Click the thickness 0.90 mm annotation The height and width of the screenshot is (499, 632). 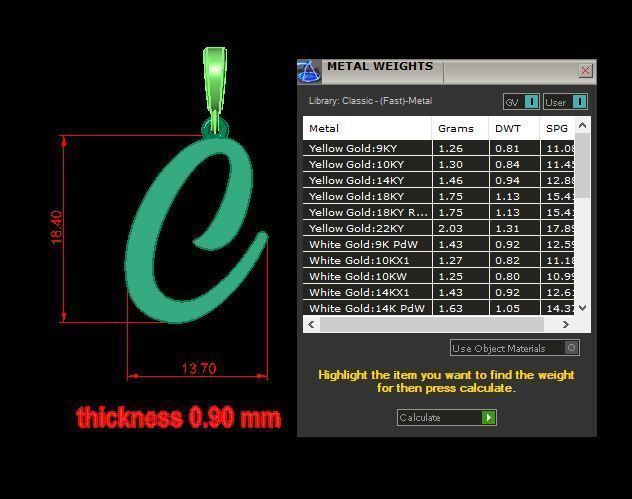pos(178,417)
